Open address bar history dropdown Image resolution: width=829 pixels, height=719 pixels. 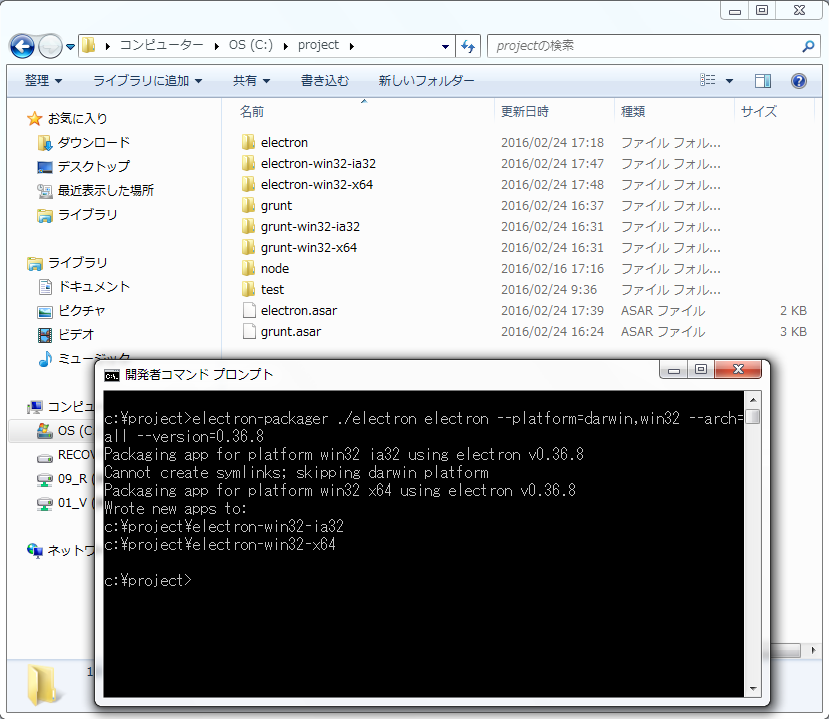click(x=445, y=47)
